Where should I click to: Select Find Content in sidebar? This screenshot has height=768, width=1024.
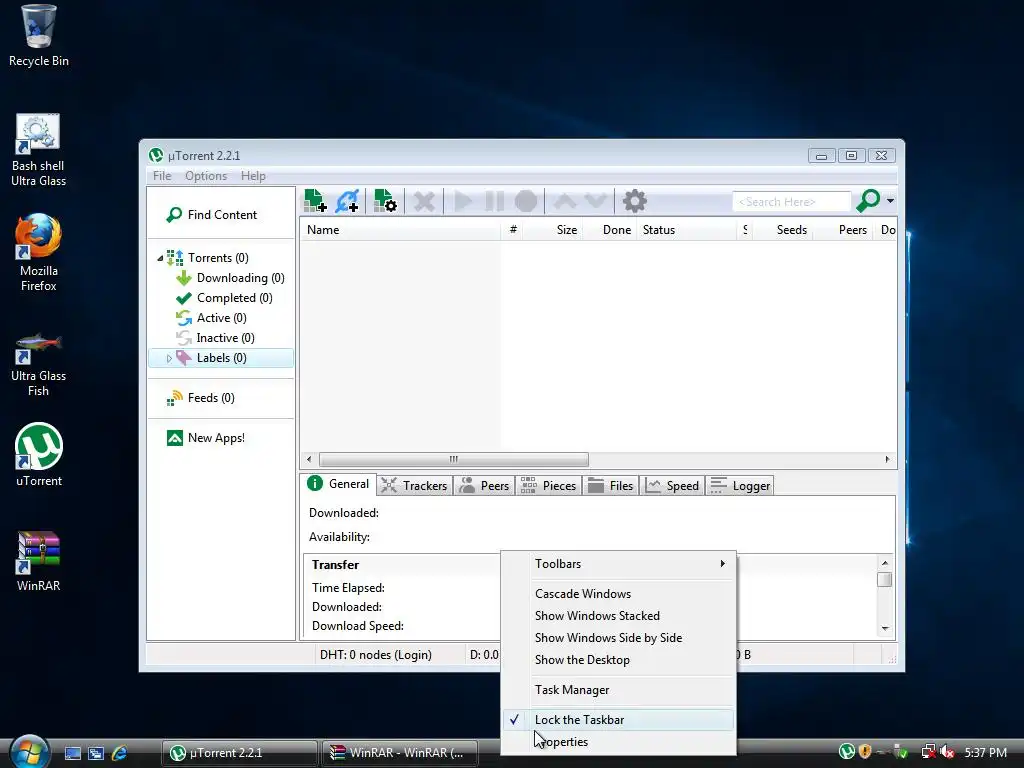pos(212,215)
